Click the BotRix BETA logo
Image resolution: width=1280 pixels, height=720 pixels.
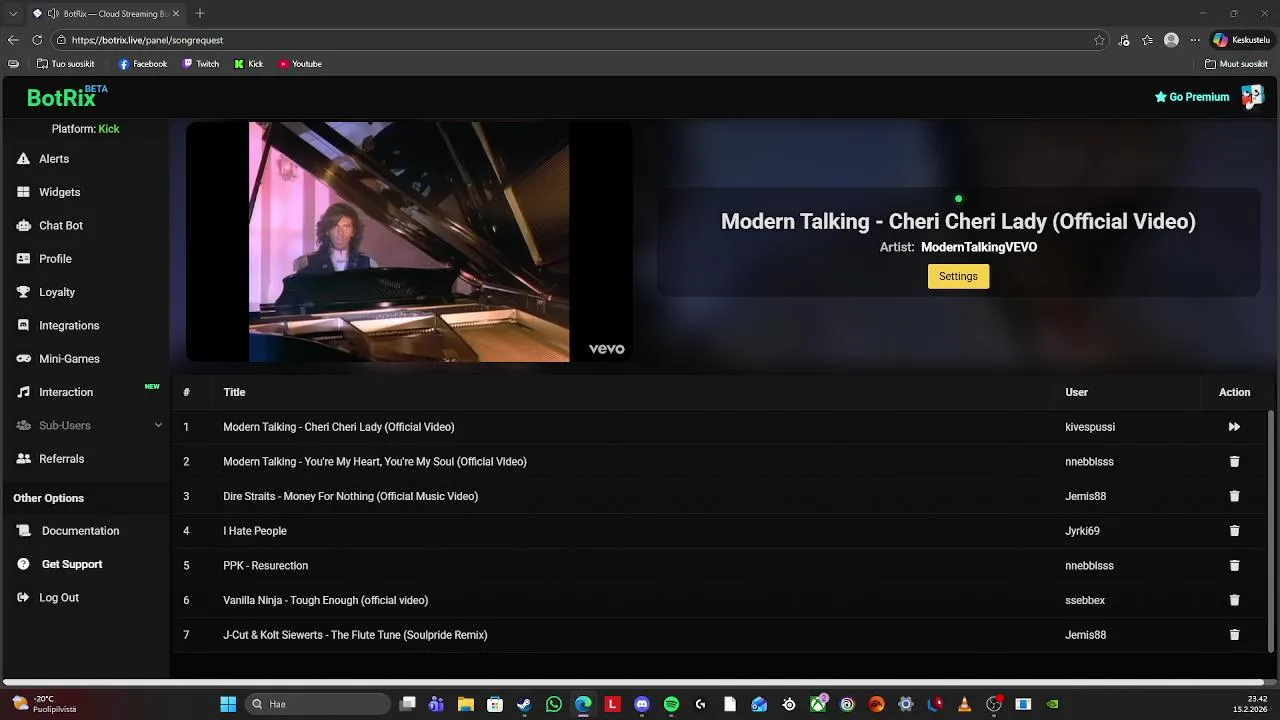pos(66,96)
